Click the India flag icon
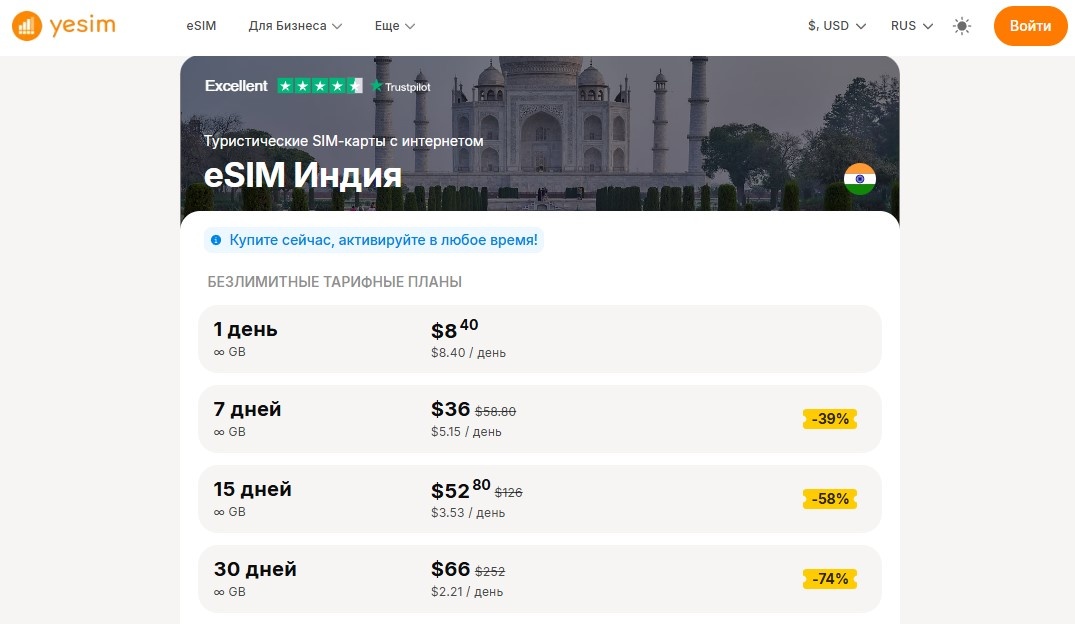Image resolution: width=1075 pixels, height=624 pixels. pyautogui.click(x=858, y=180)
